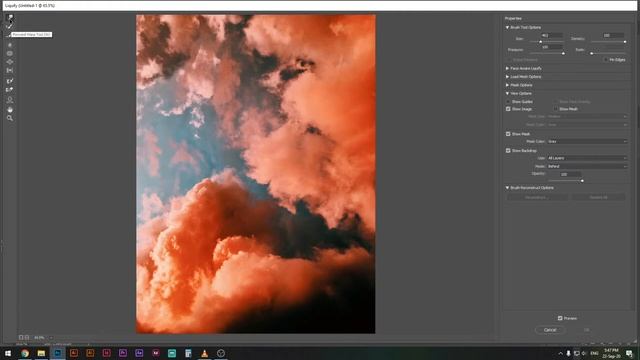This screenshot has height=360, width=640.
Task: Open Adobe Premiere Pro from taskbar
Action: point(123,353)
